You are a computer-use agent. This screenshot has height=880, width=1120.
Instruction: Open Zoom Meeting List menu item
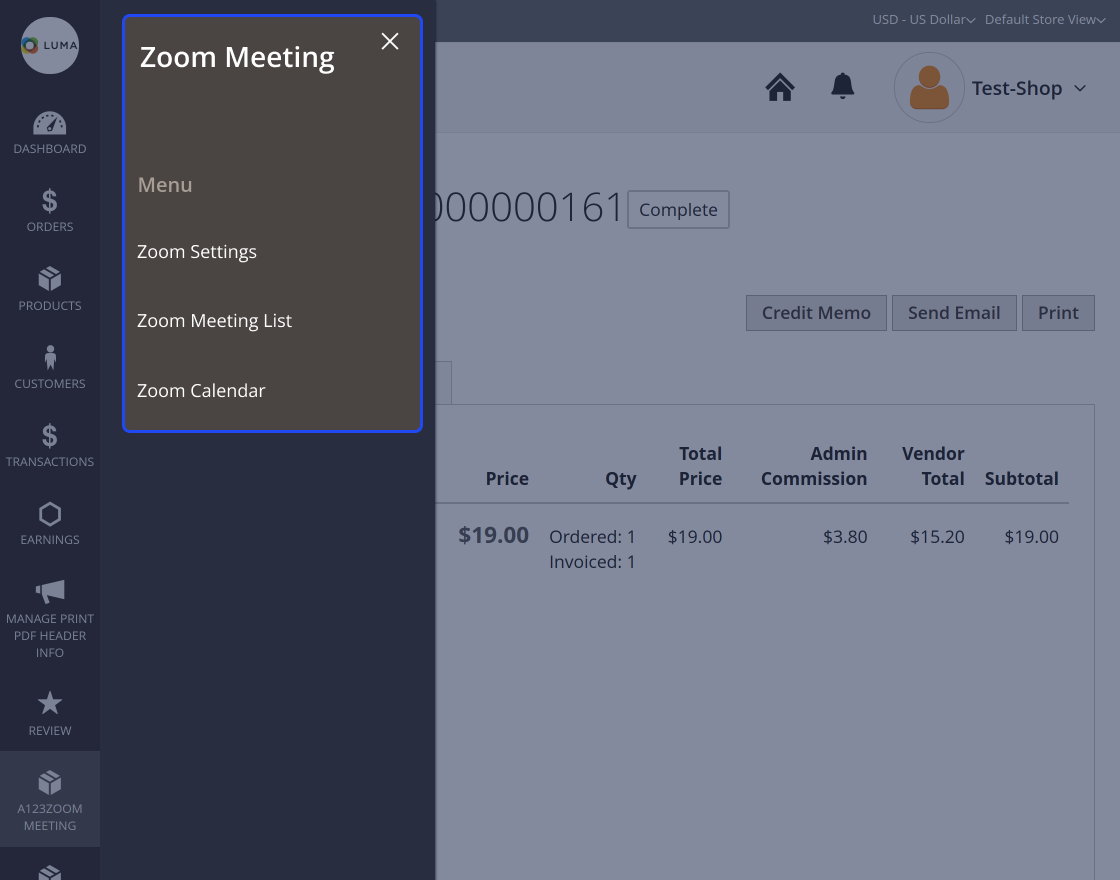click(x=214, y=321)
